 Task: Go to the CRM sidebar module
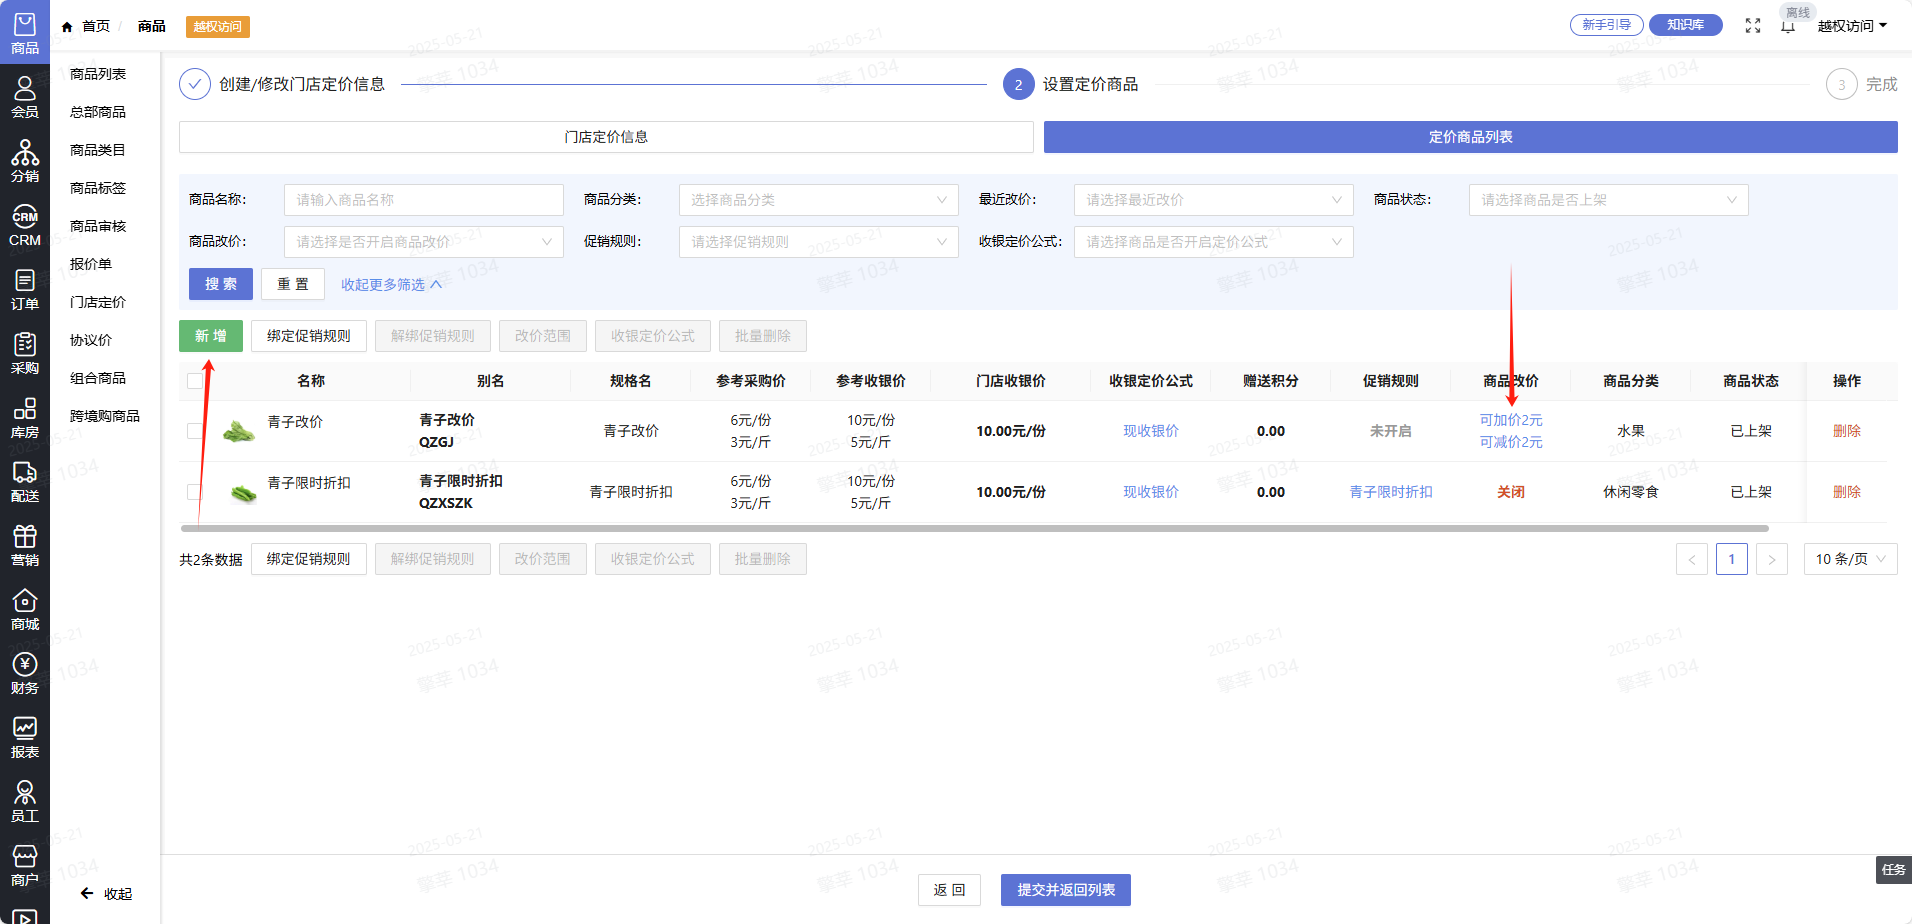(25, 225)
